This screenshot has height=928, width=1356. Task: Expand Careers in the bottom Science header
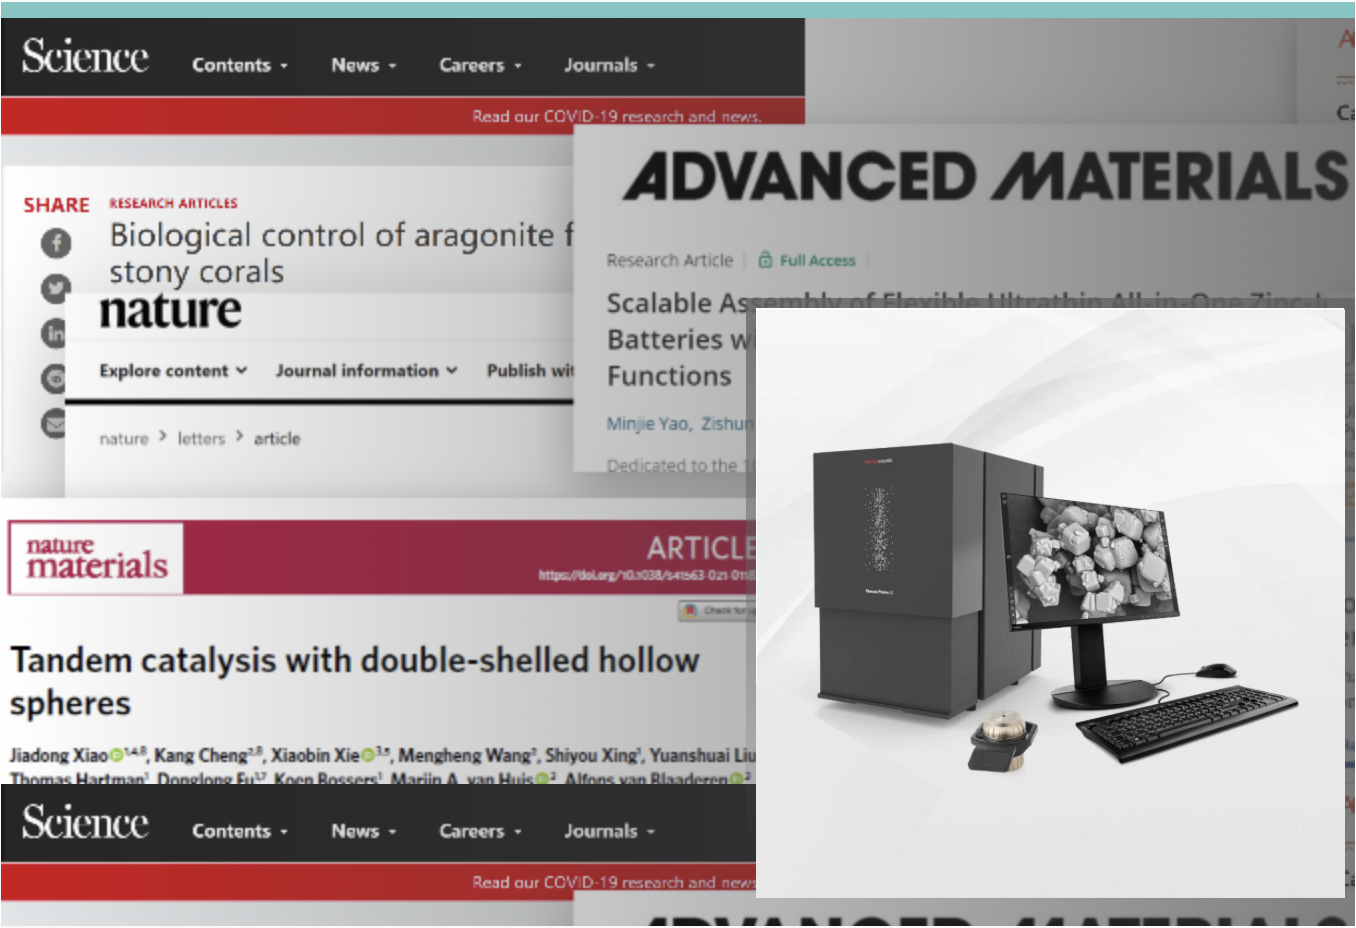(x=480, y=831)
